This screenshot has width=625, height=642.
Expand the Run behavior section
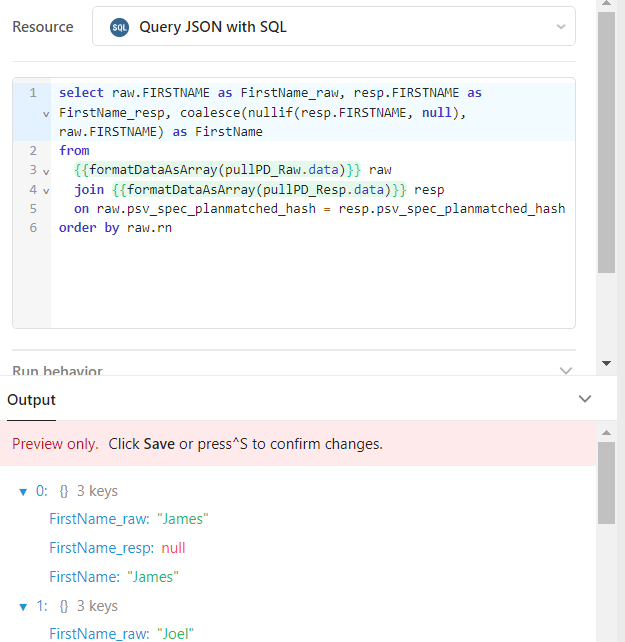[x=566, y=371]
